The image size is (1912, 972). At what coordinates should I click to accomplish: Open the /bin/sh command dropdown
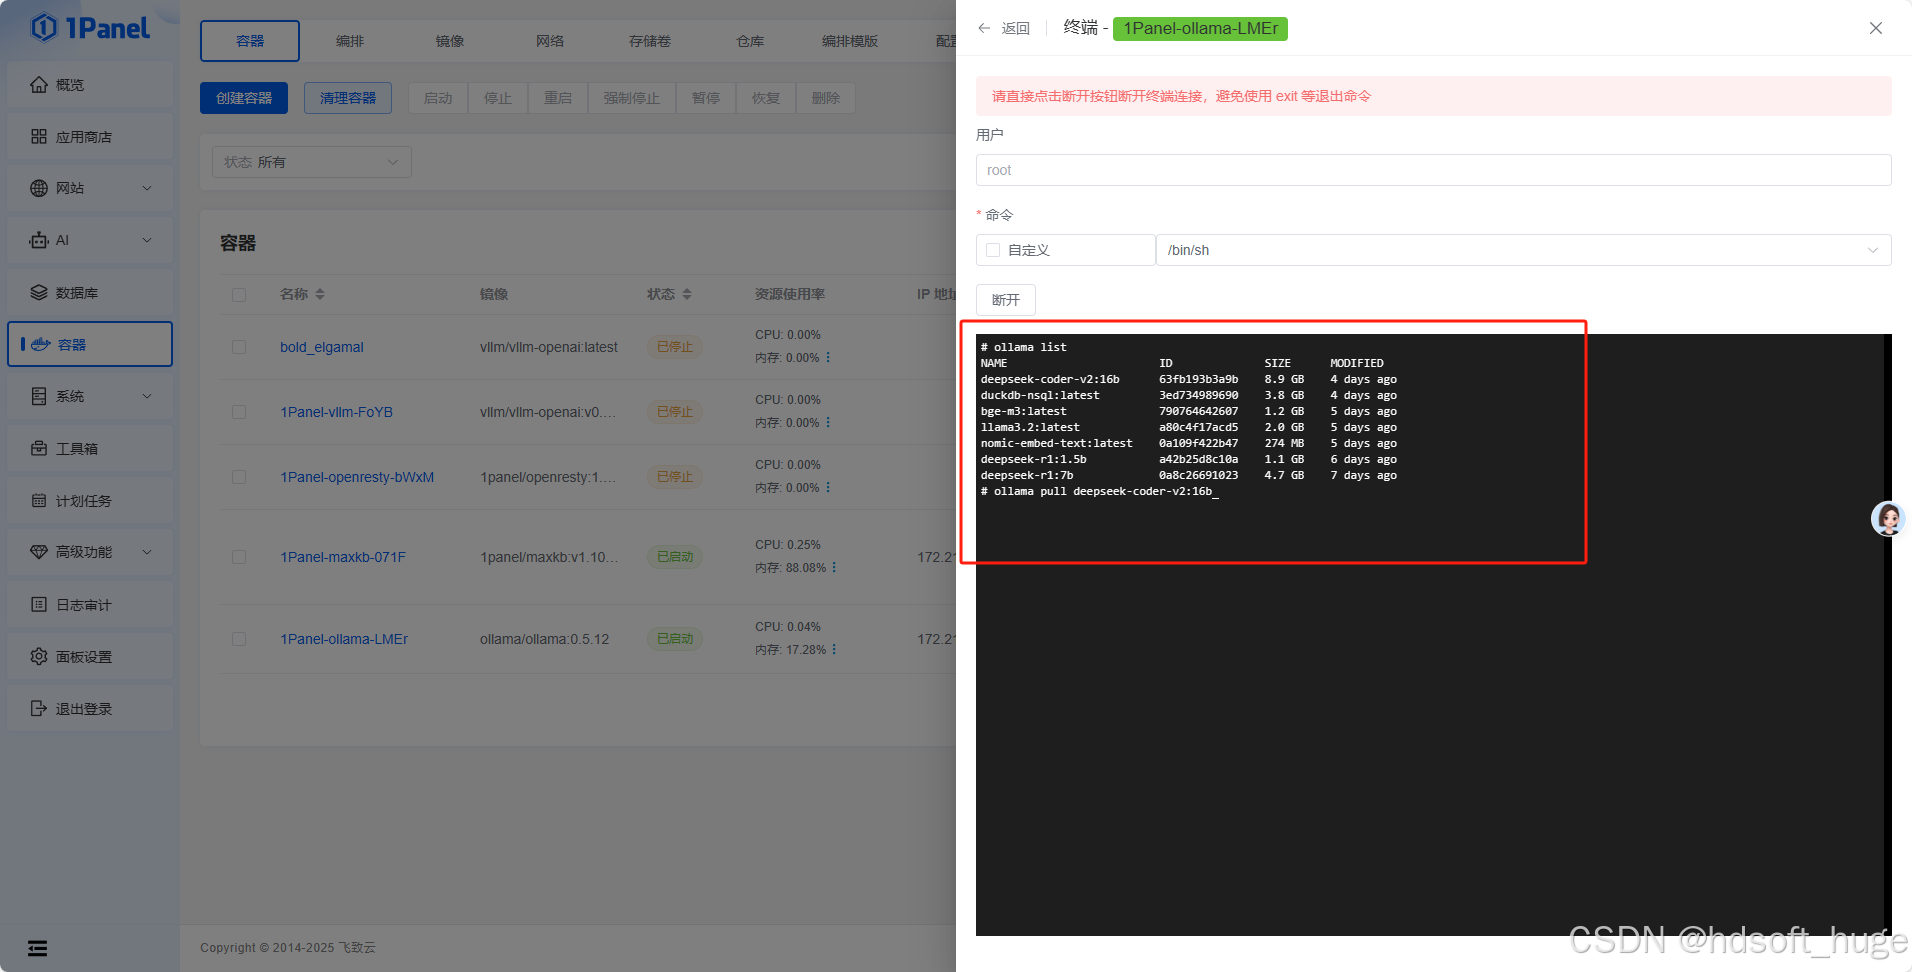[x=1523, y=250]
